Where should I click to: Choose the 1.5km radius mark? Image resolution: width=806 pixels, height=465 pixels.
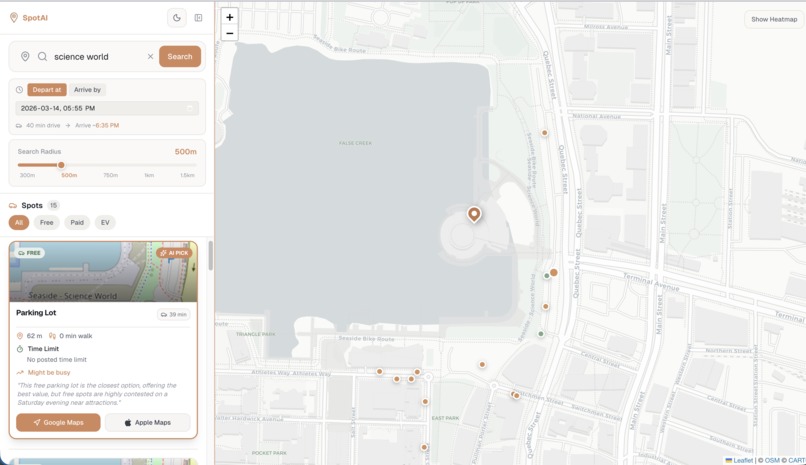tap(187, 175)
